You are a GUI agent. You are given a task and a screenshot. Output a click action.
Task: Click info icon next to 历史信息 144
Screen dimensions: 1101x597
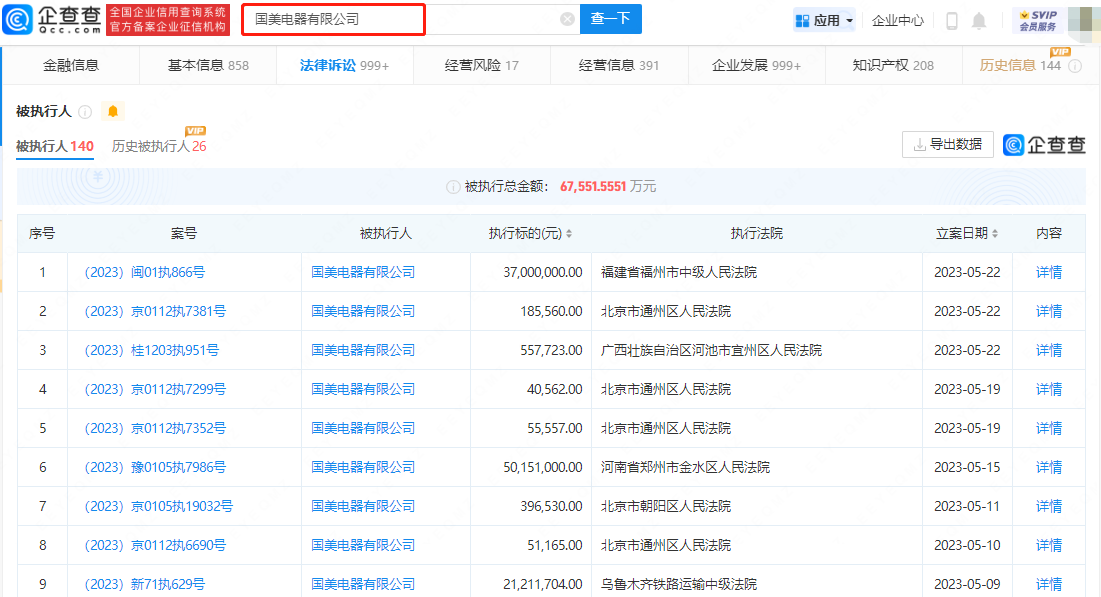1074,66
